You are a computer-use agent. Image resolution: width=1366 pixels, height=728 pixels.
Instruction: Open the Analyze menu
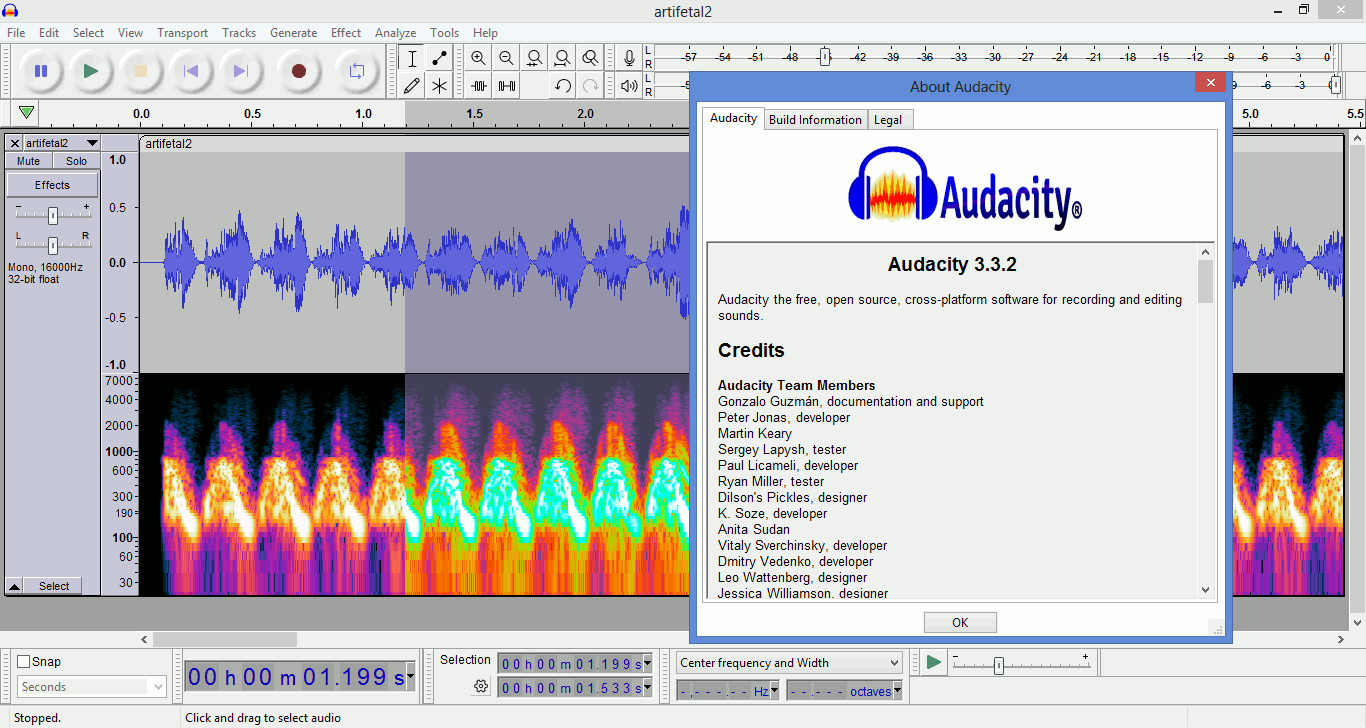pos(396,33)
